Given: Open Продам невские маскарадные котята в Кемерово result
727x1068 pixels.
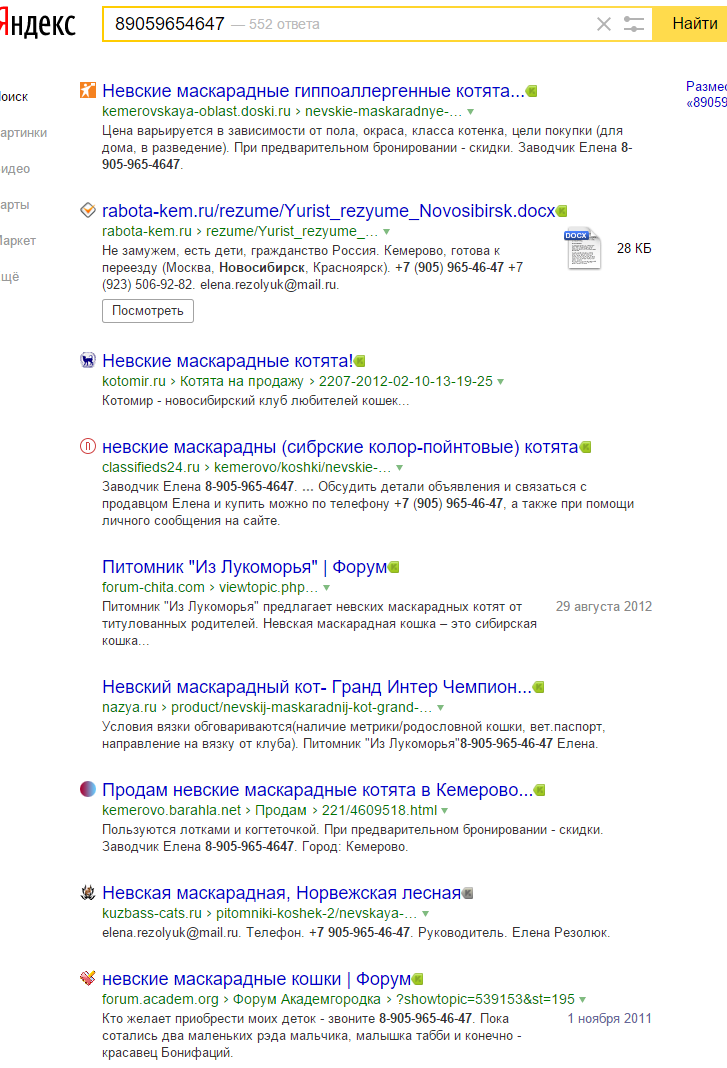Looking at the screenshot, I should tap(318, 790).
